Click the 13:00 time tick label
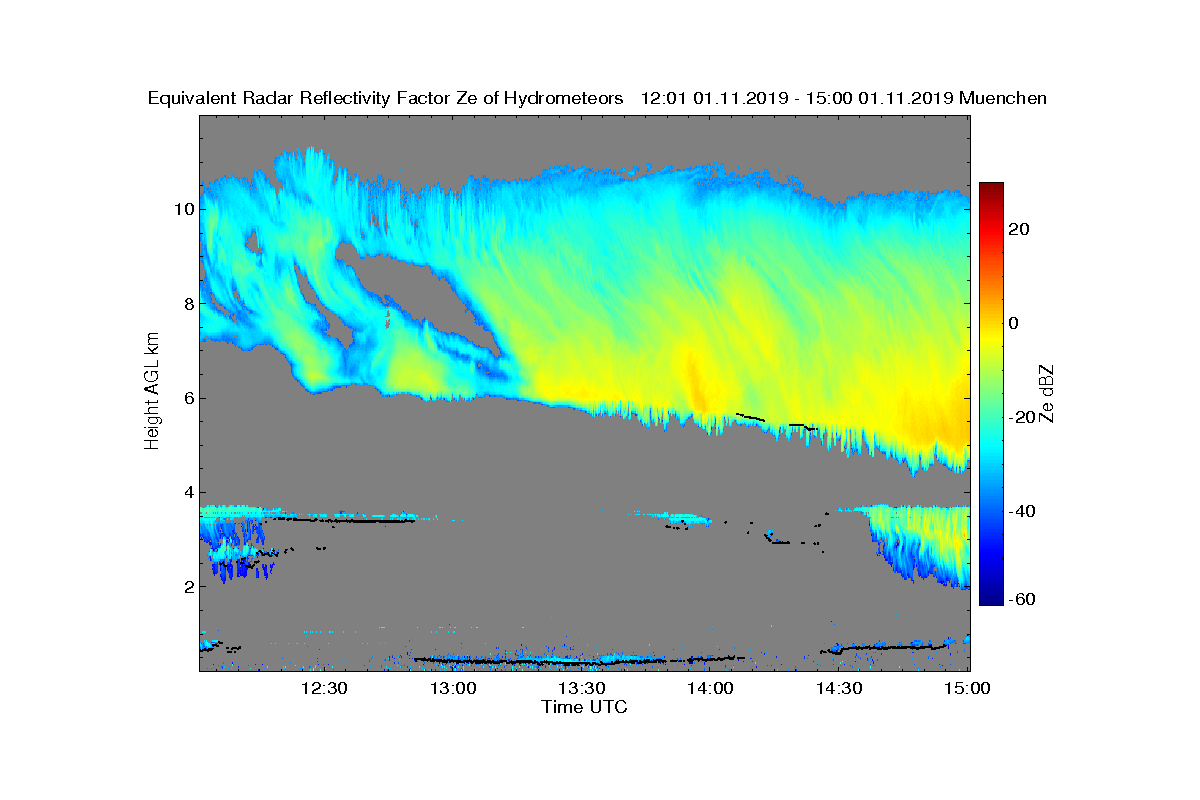 pos(453,688)
